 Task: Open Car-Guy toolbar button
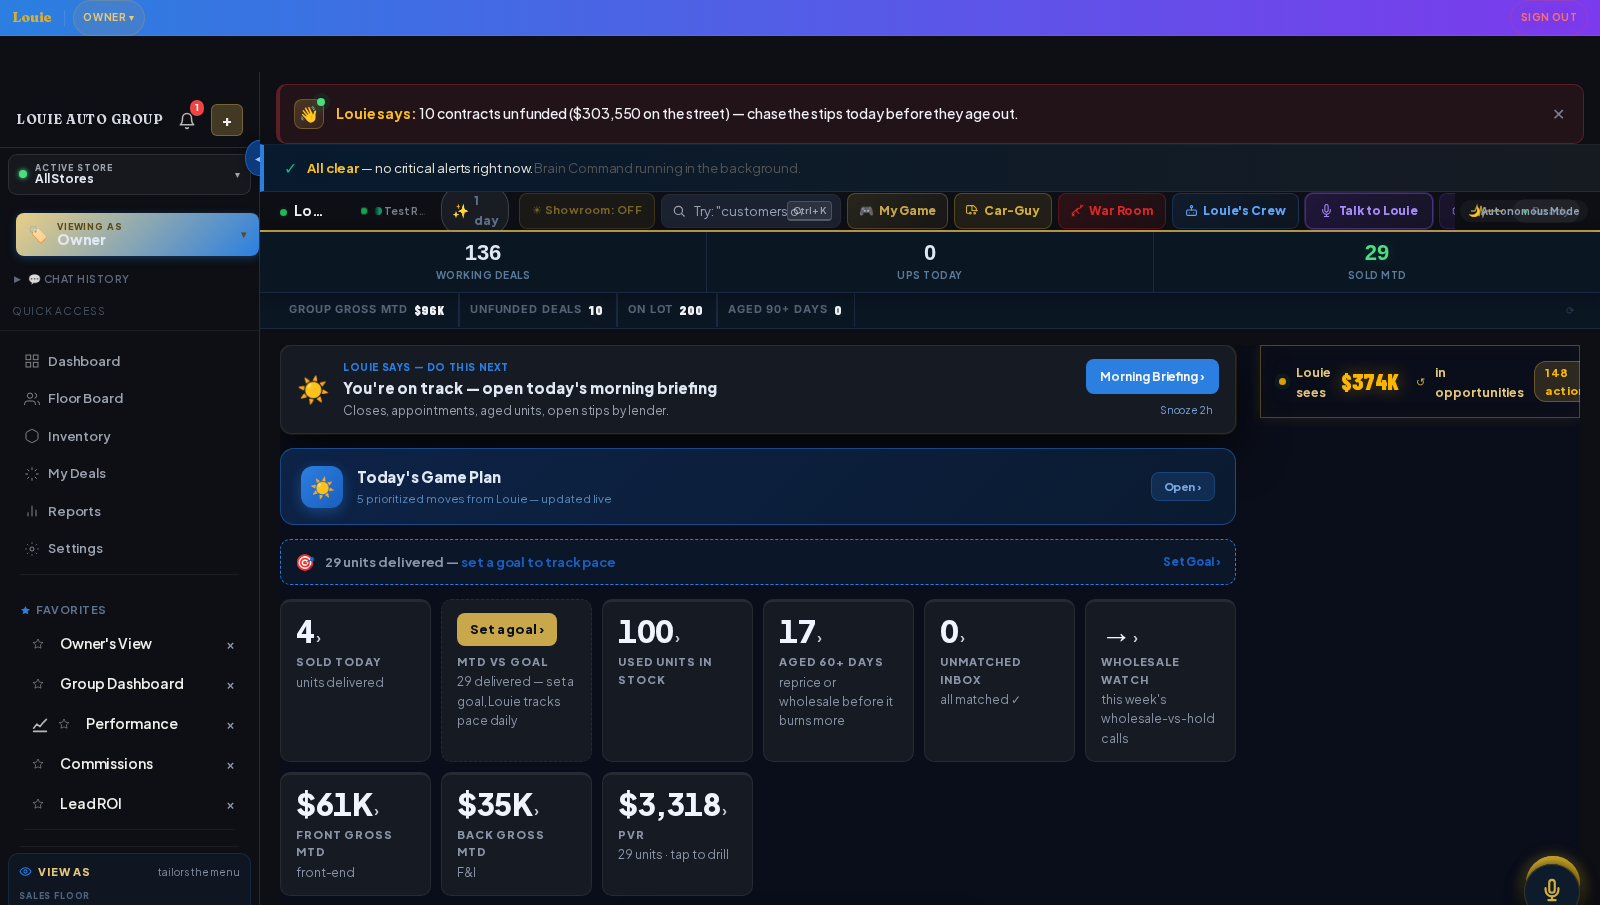pyautogui.click(x=1003, y=211)
